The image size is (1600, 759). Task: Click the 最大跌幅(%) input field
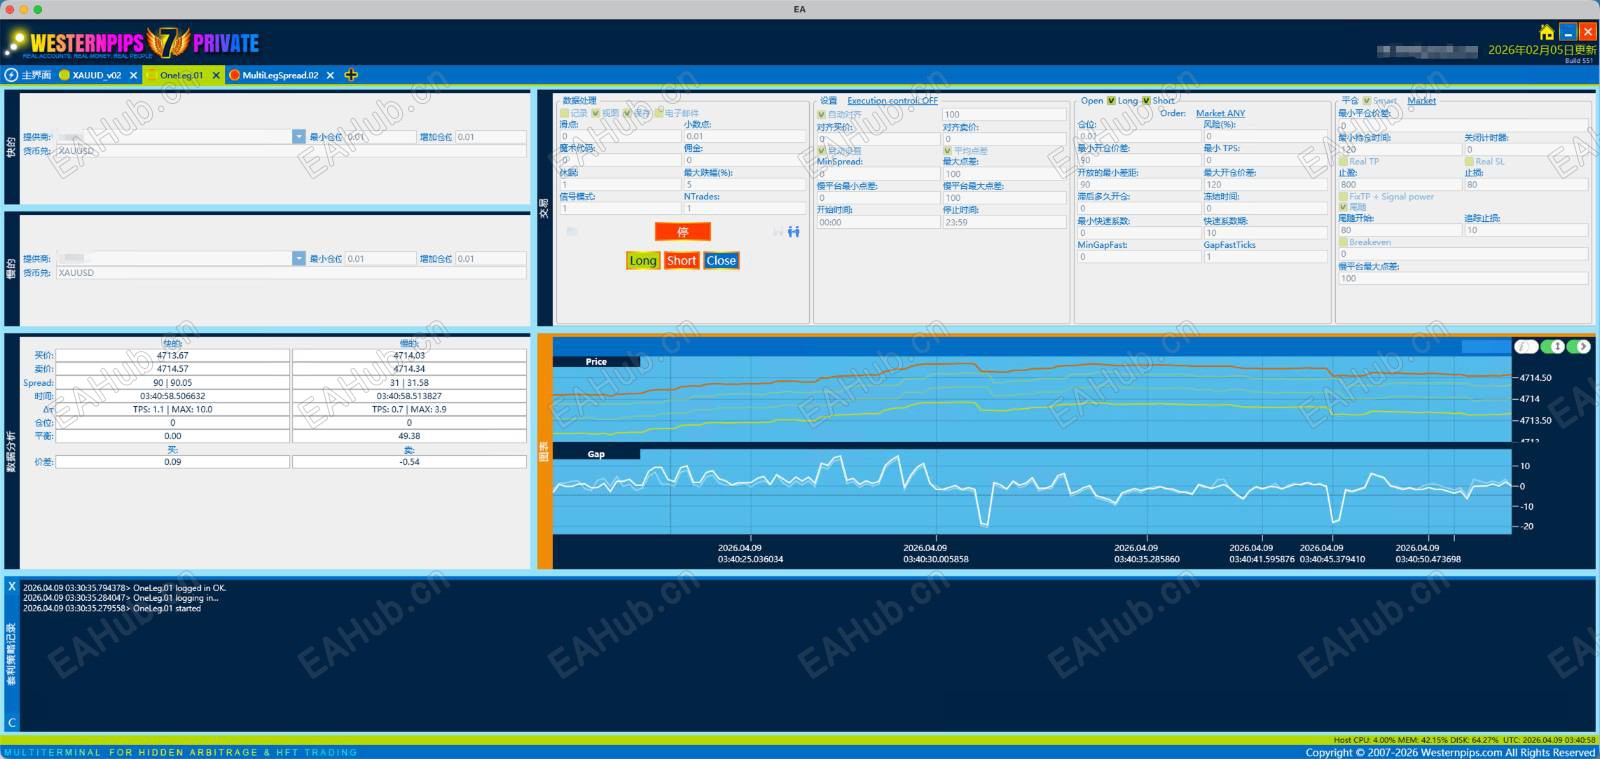[744, 185]
